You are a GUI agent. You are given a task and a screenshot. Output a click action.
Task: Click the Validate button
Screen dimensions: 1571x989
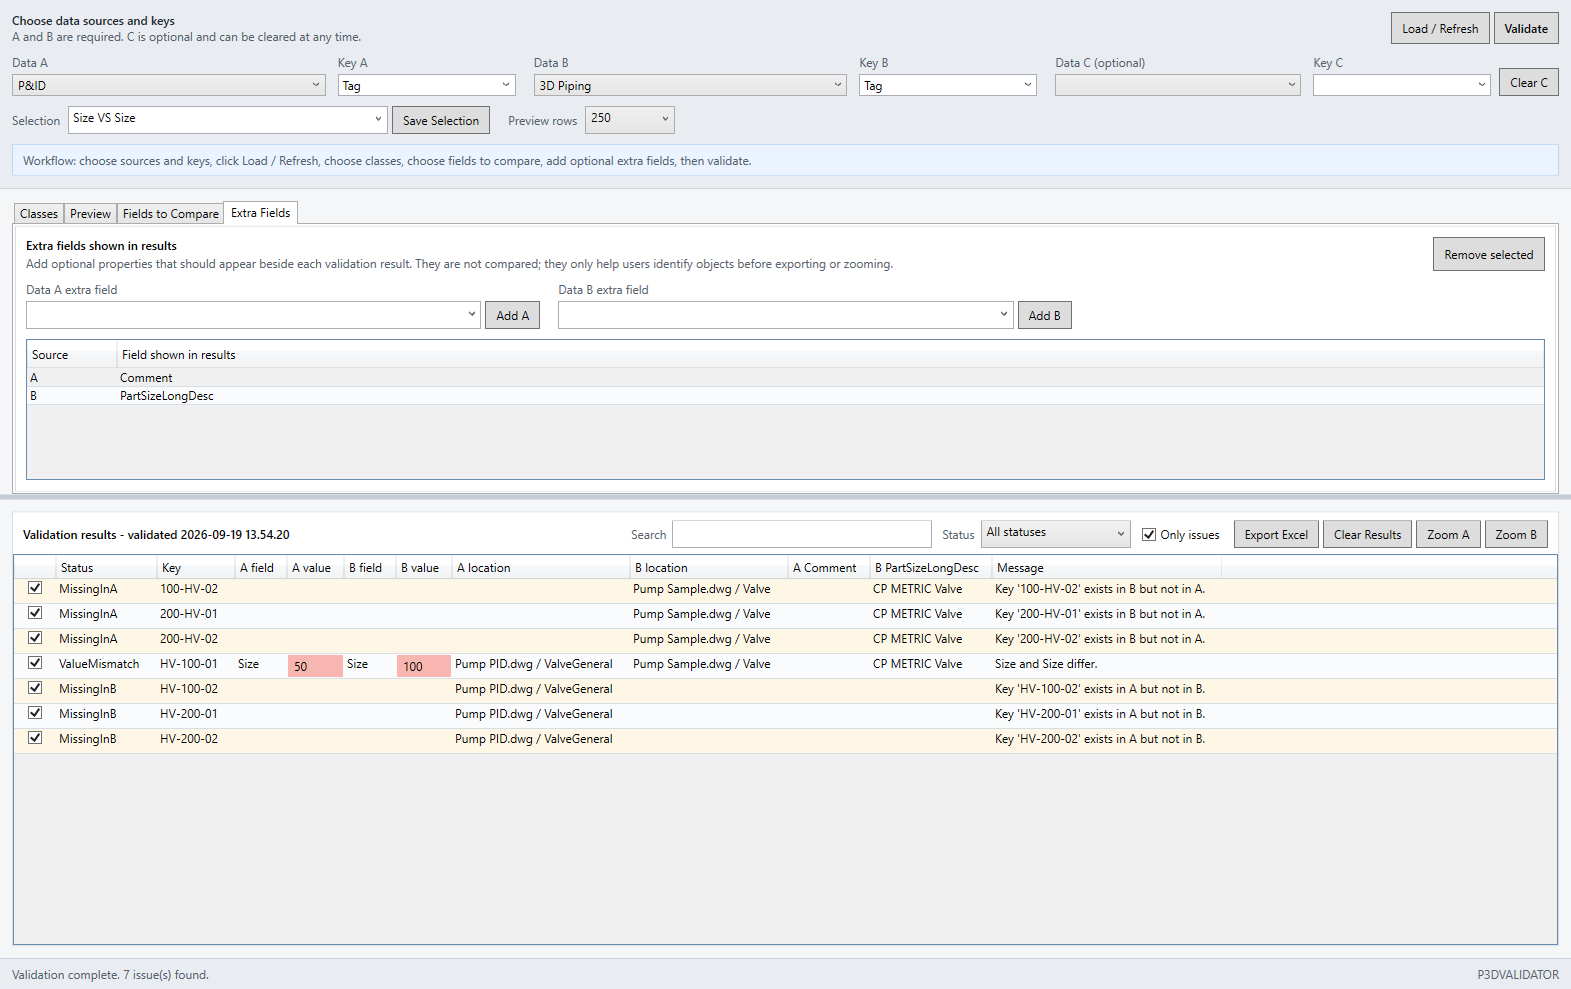point(1526,28)
